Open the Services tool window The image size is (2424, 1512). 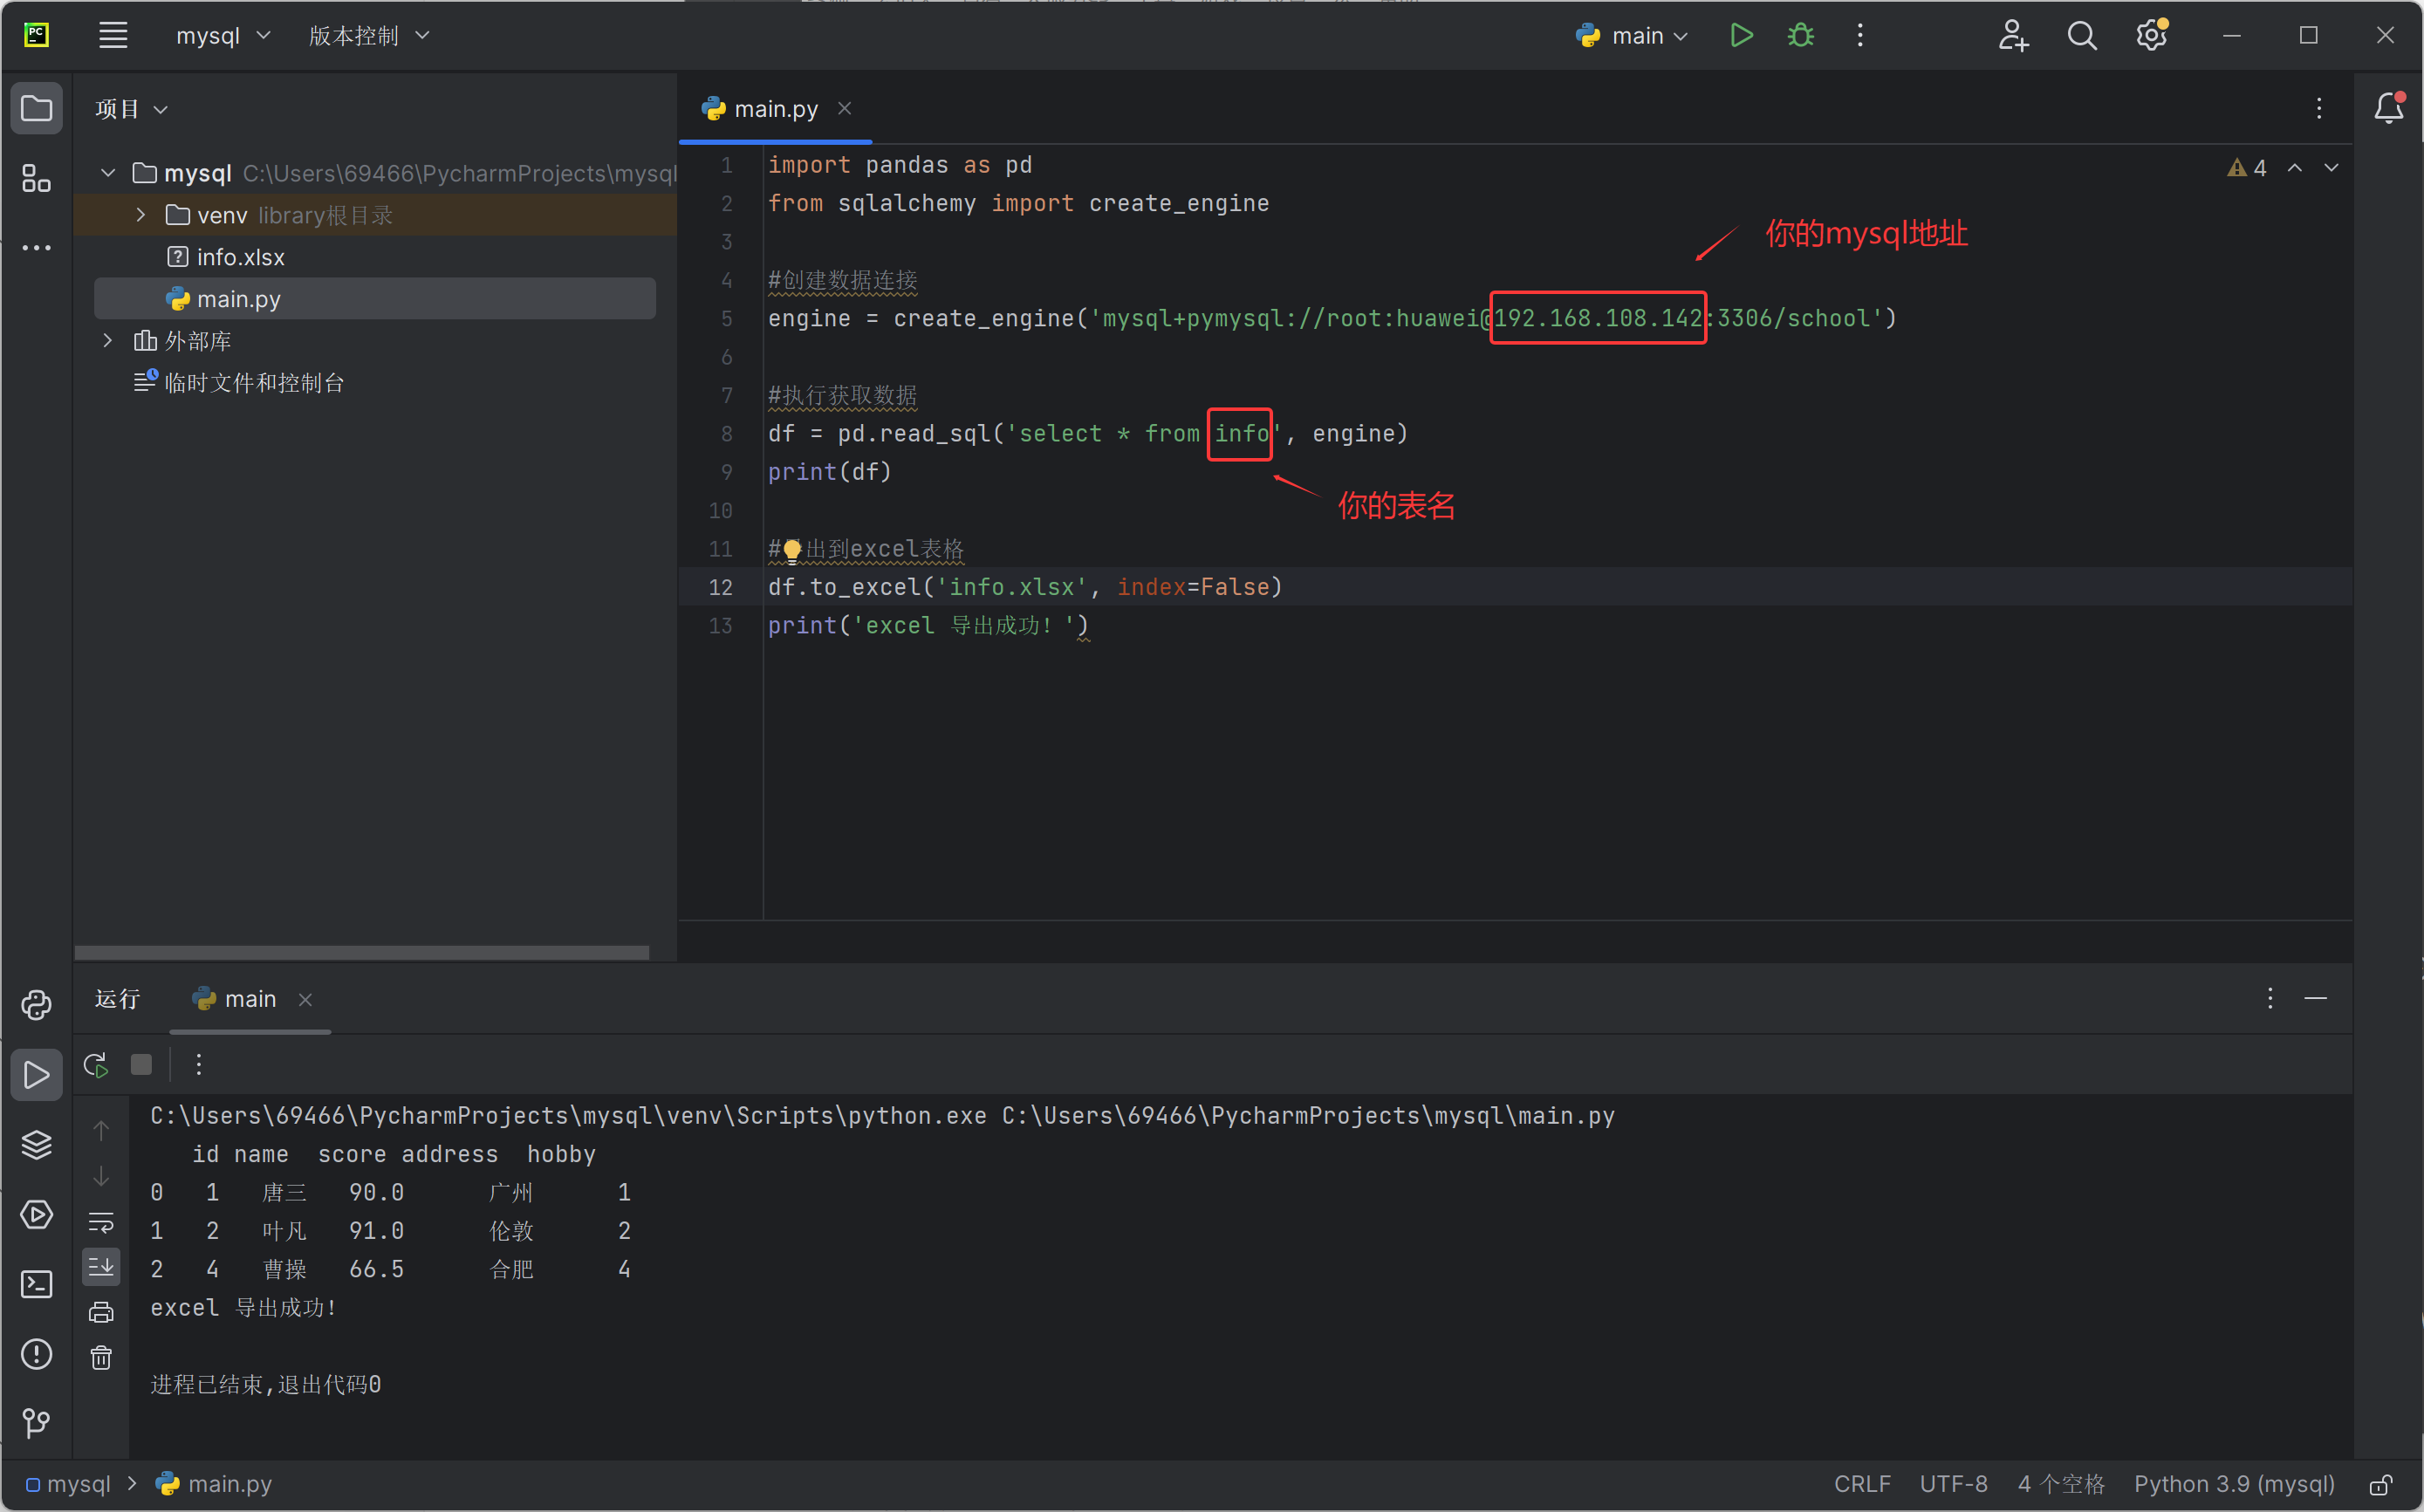pos(37,1214)
